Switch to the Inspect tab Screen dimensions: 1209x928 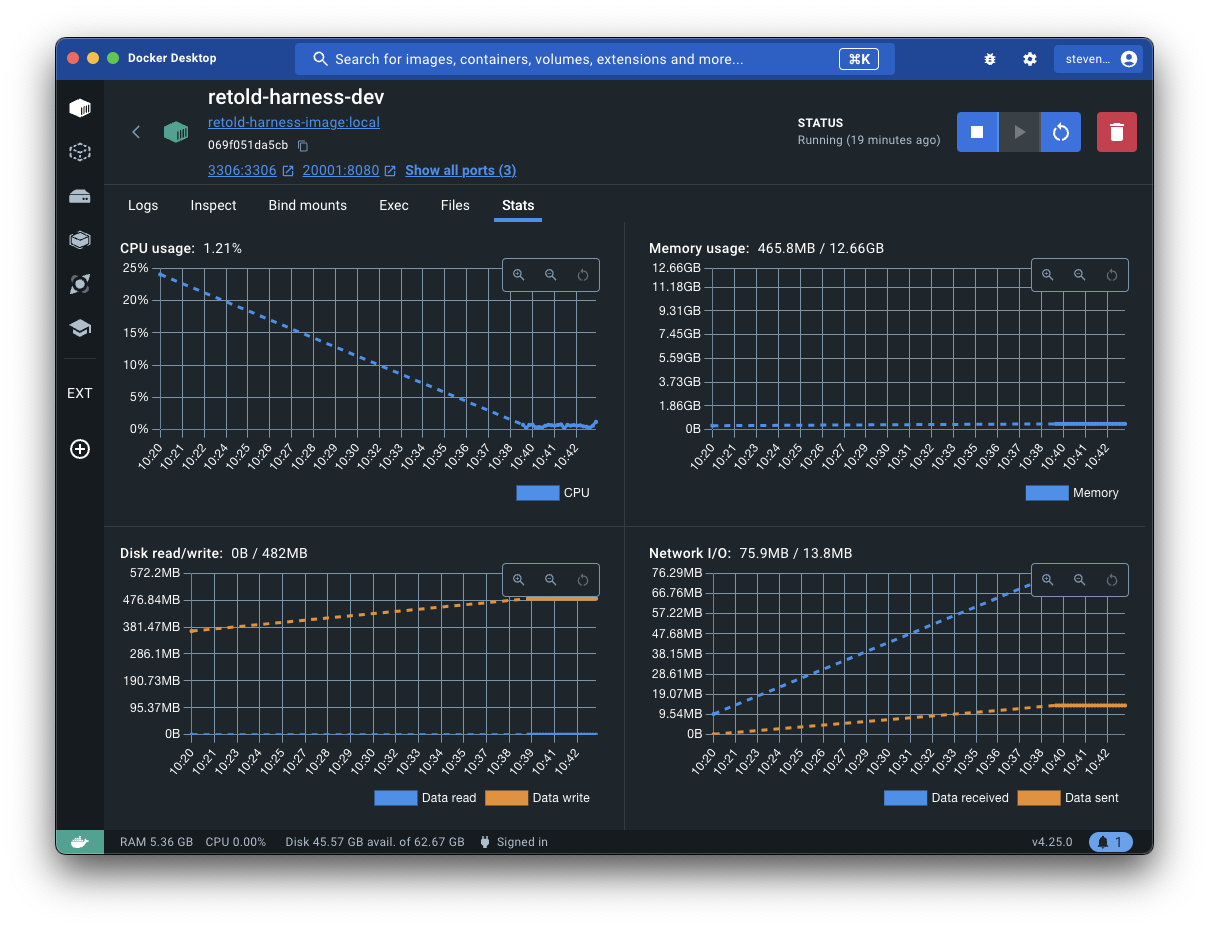(x=214, y=205)
